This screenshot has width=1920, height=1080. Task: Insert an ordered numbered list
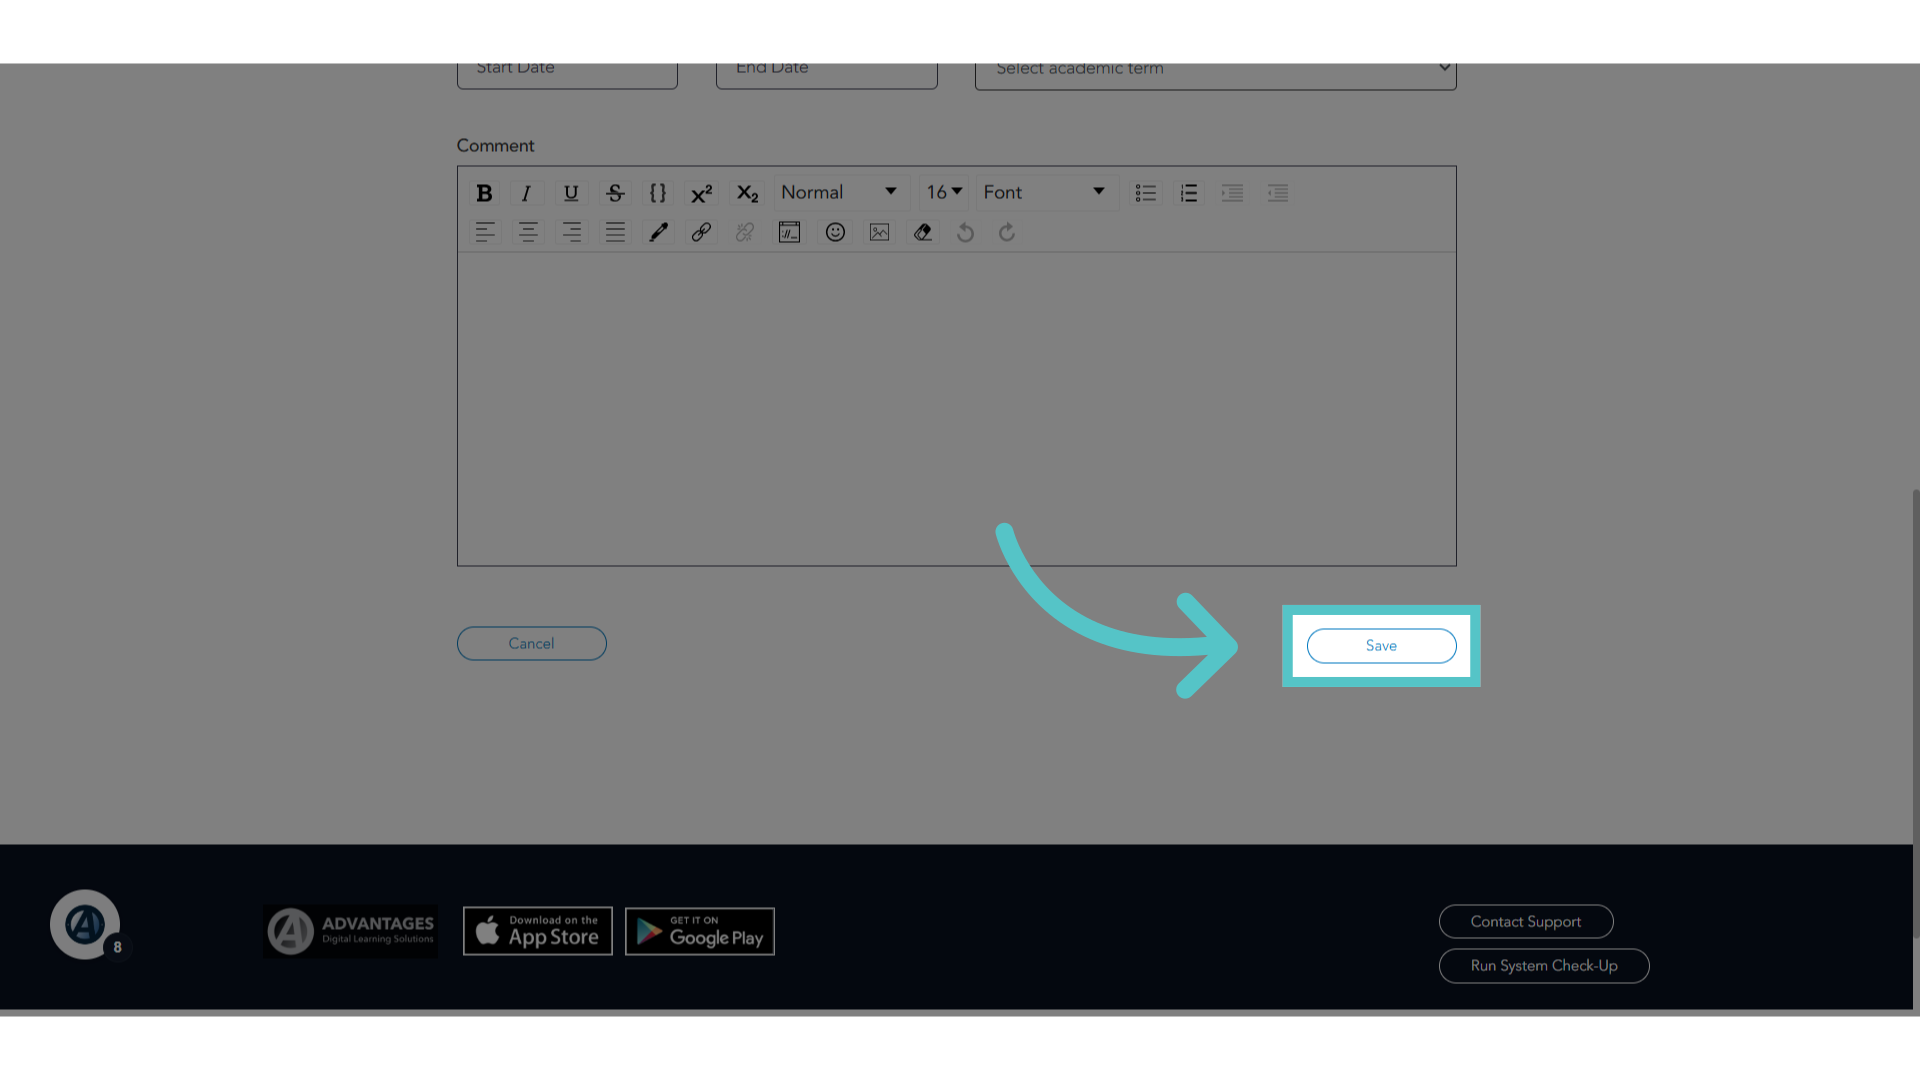pyautogui.click(x=1189, y=193)
